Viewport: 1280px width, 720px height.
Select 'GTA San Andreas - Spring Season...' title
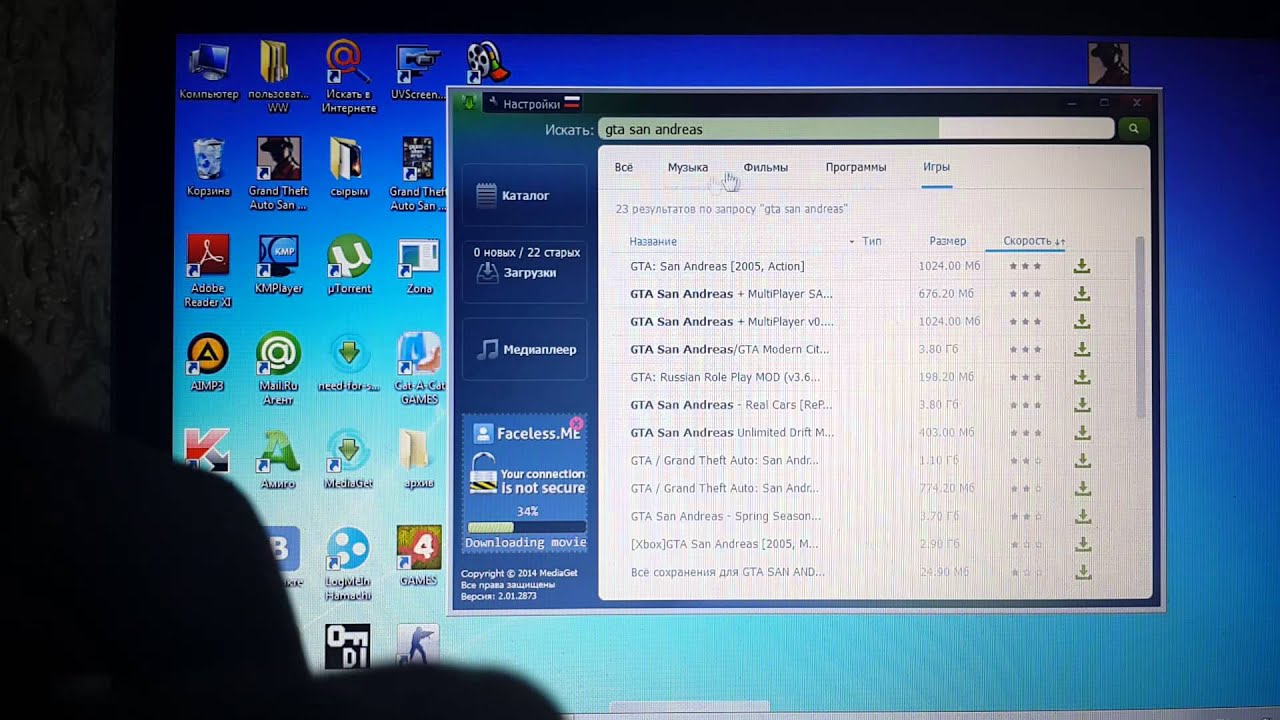(725, 516)
